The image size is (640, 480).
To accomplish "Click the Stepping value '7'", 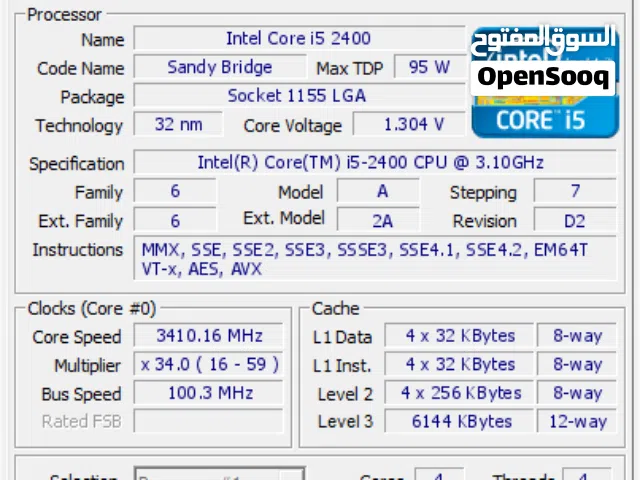I will tap(575, 191).
